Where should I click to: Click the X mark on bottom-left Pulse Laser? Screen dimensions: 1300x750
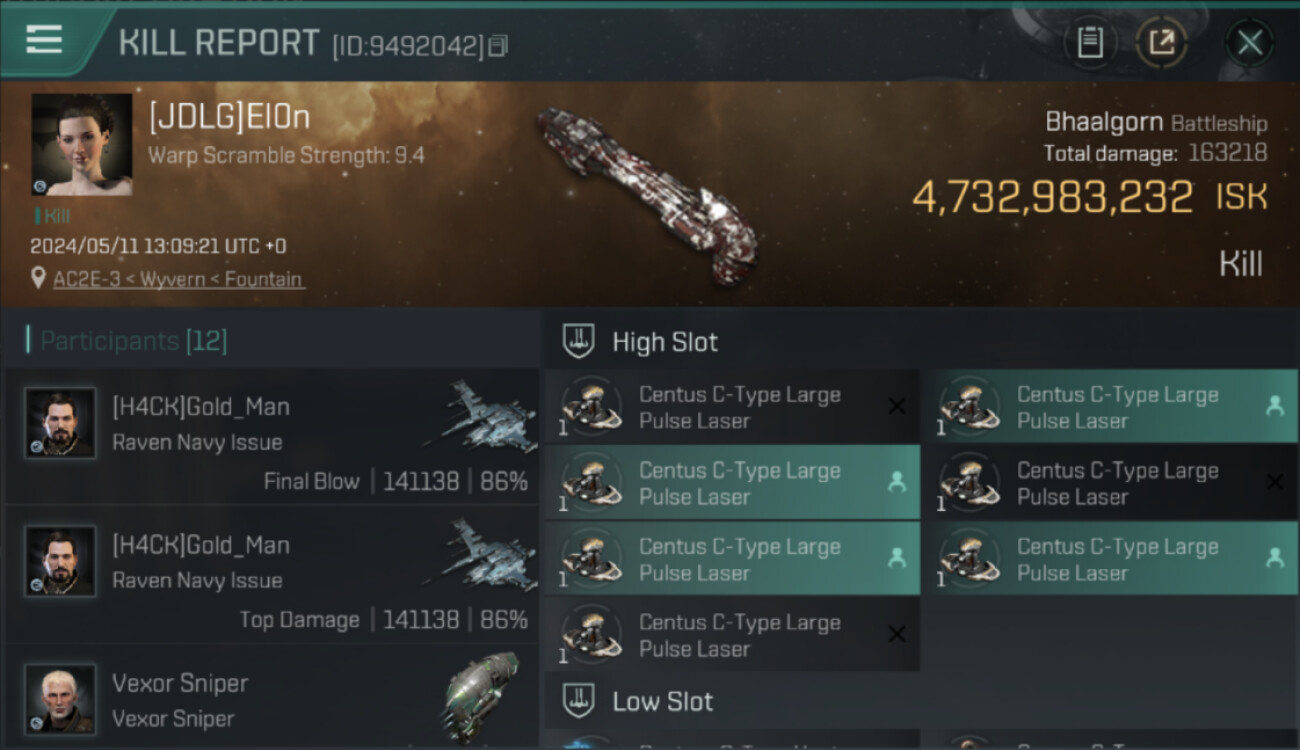[x=897, y=634]
